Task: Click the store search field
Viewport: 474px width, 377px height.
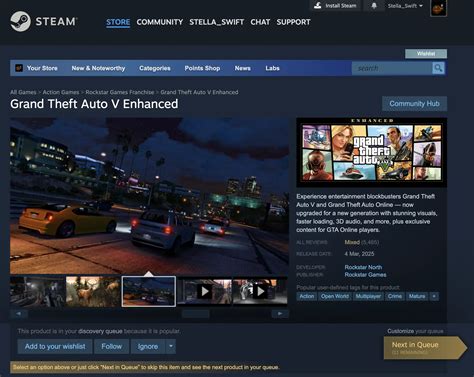Action: (x=392, y=68)
